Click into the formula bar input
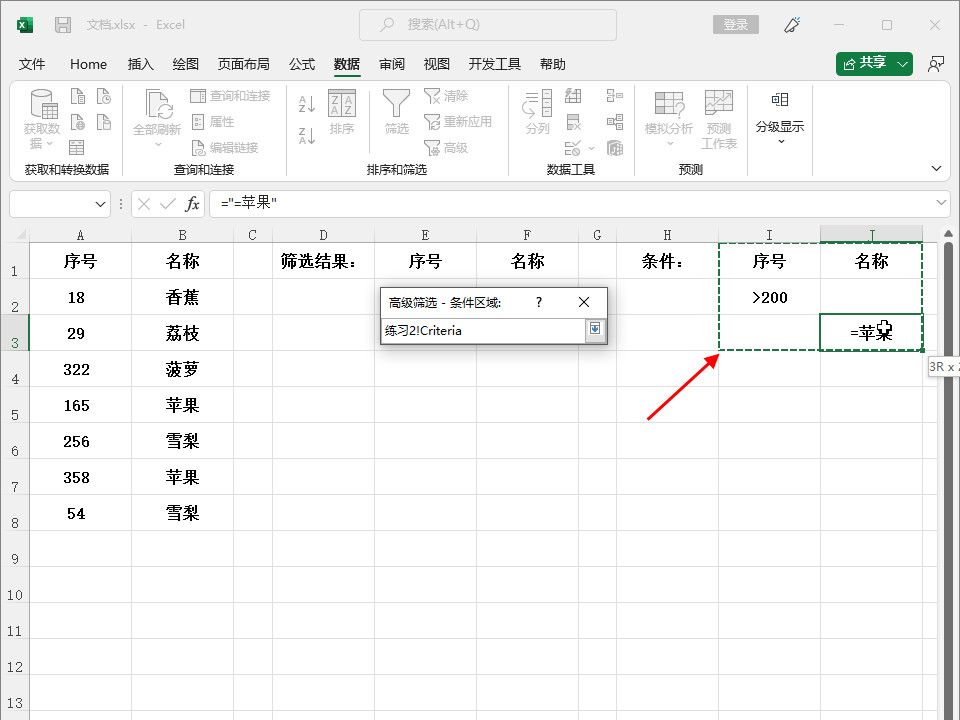Screen dimensions: 960x720 [572, 203]
